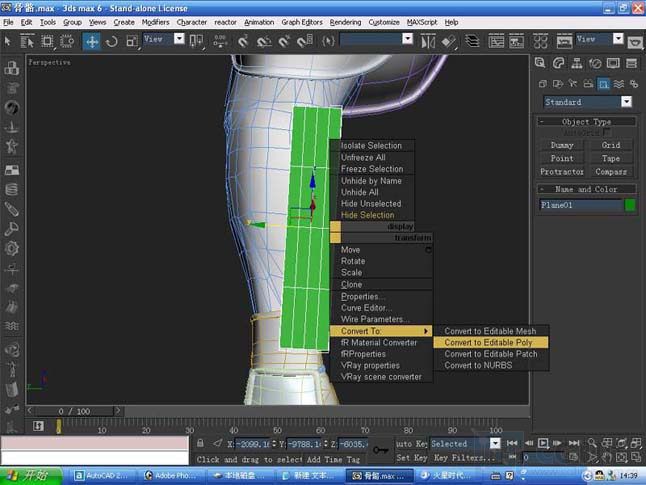Open the green object color swatch
The width and height of the screenshot is (646, 485).
coord(630,205)
